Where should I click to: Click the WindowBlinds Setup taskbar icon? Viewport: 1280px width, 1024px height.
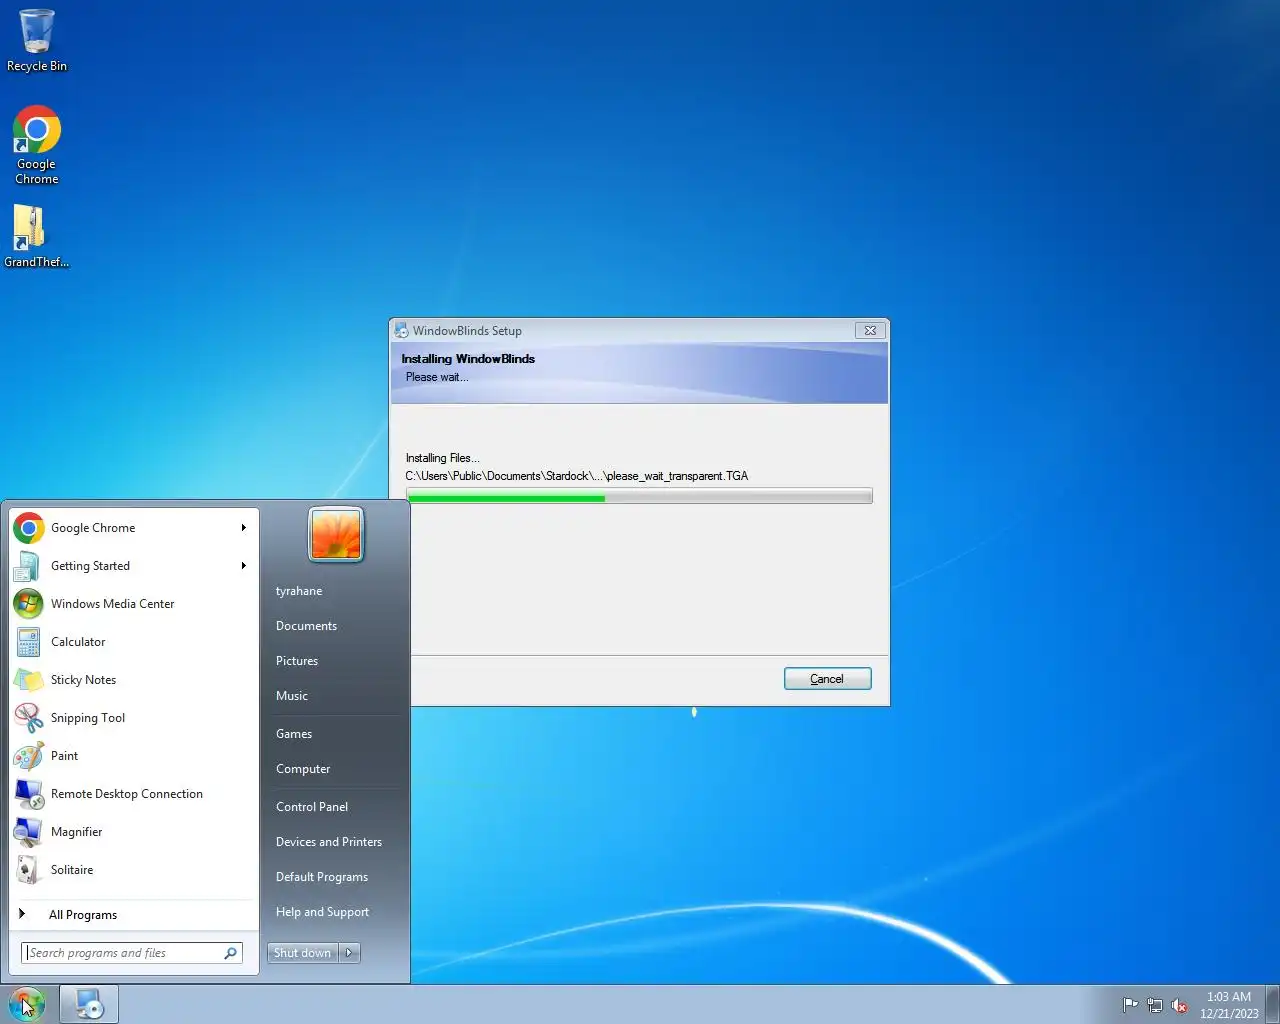coord(89,1004)
